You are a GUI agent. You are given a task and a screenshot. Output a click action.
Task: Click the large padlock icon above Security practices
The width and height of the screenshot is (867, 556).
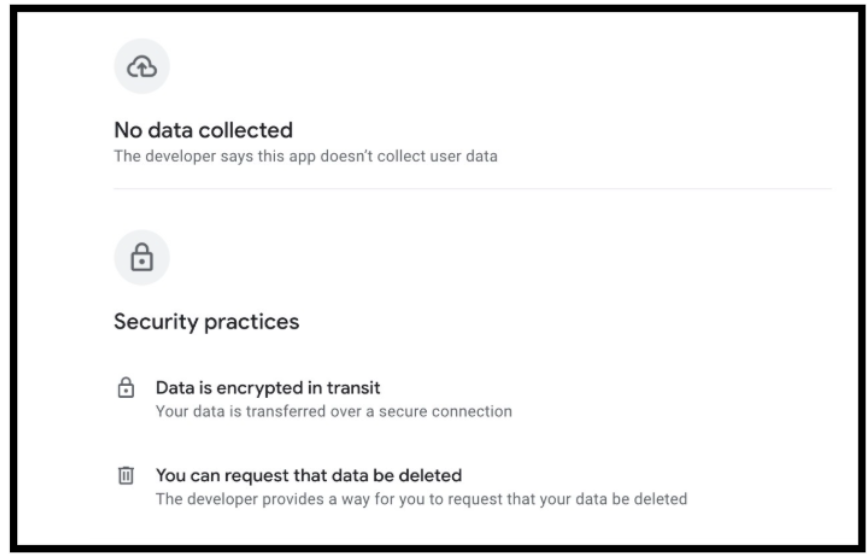click(x=141, y=258)
